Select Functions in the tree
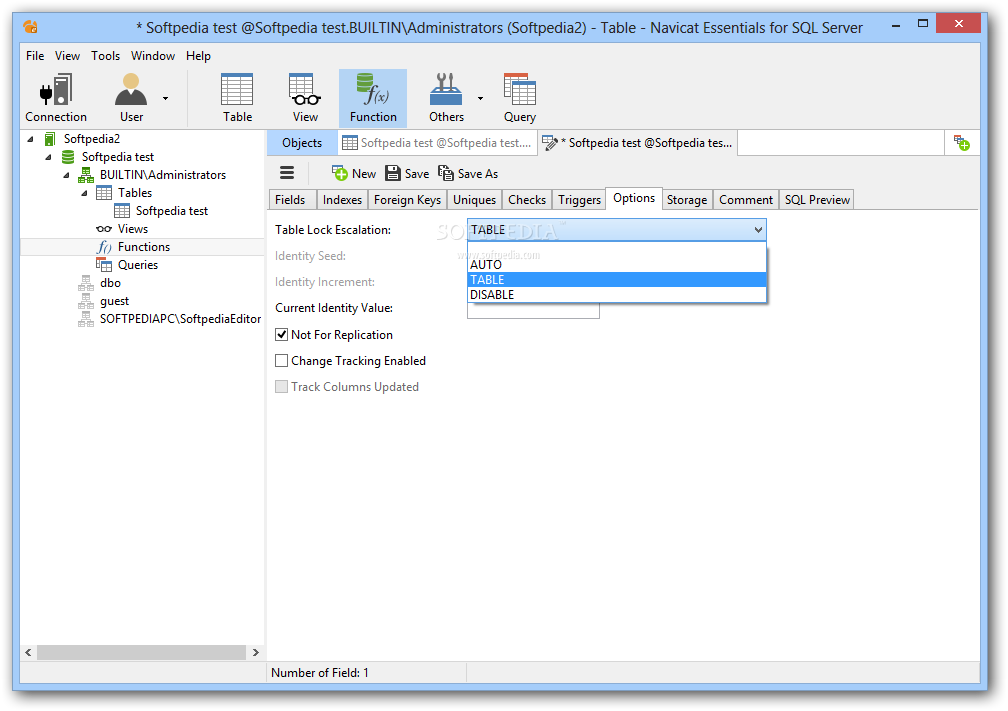The height and width of the screenshot is (711, 1008). 143,247
